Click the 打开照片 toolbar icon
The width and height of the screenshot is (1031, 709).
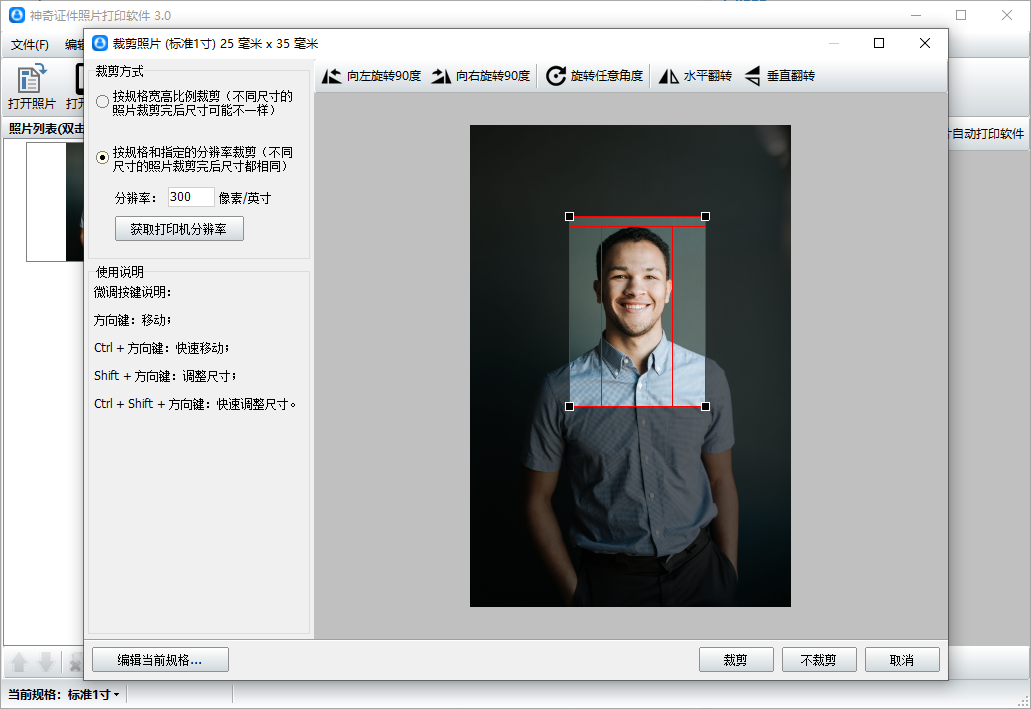(32, 79)
